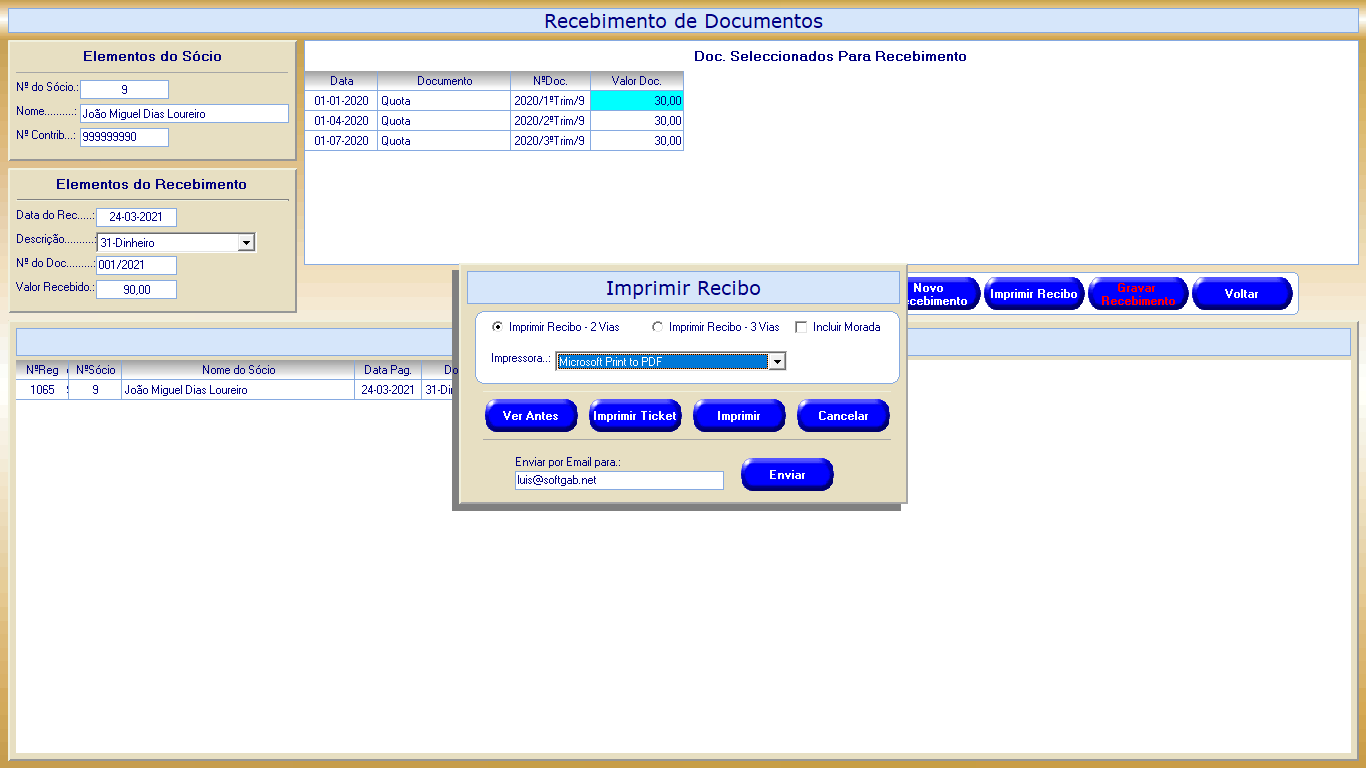The image size is (1366, 768).
Task: Click the Ver Antes preview button
Action: coord(530,416)
